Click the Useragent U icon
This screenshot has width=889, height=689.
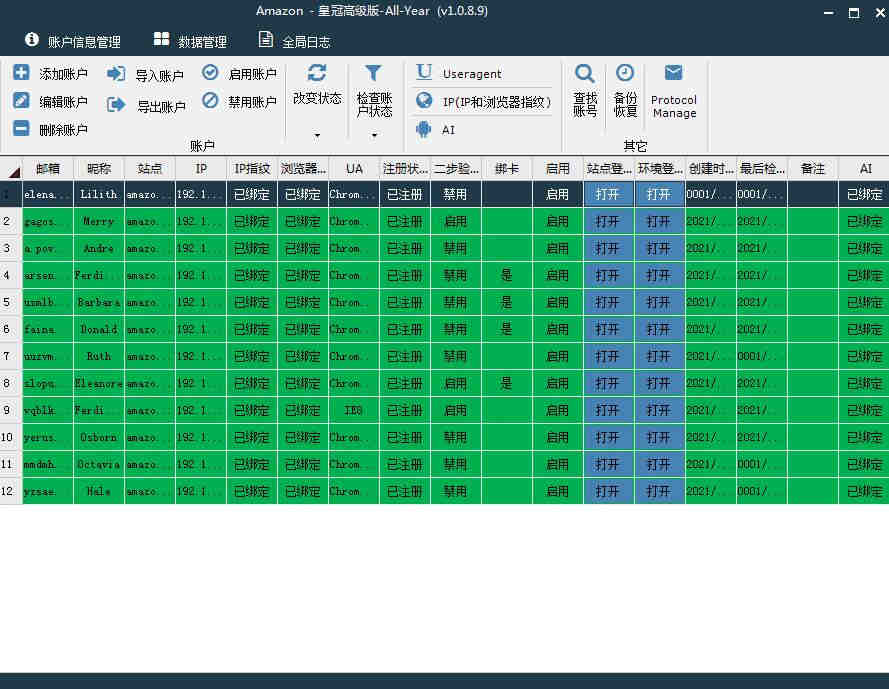click(424, 72)
